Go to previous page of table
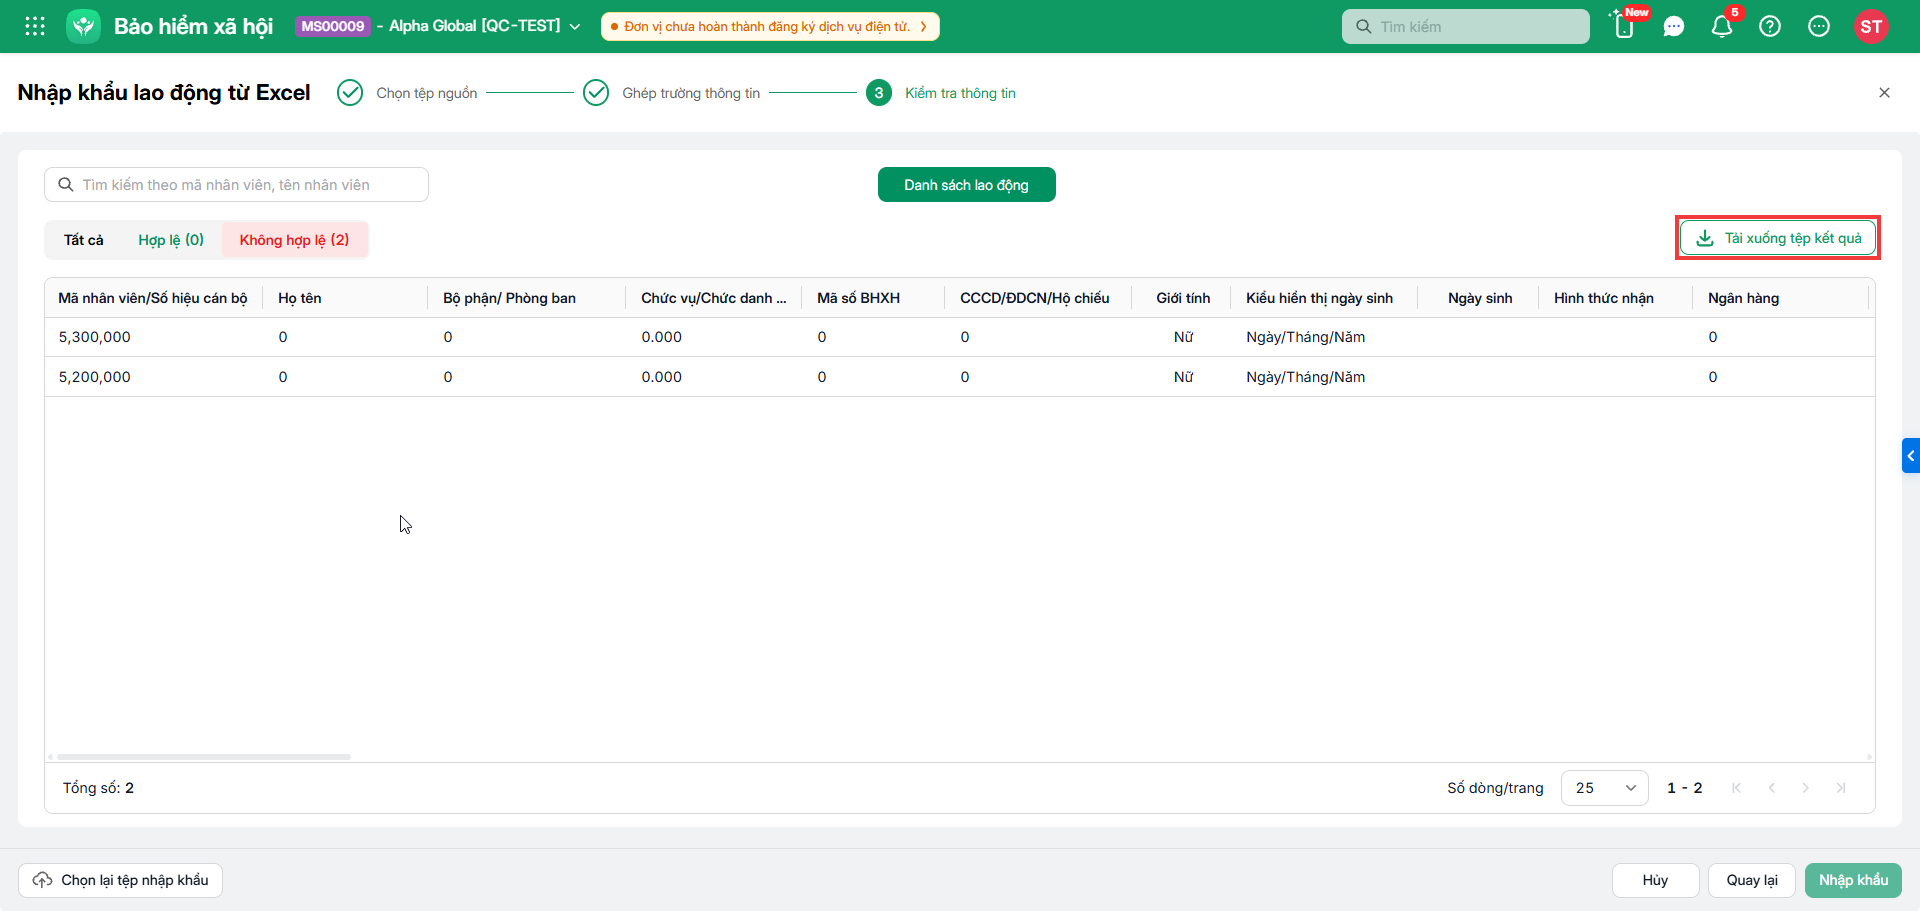This screenshot has width=1920, height=911. pyautogui.click(x=1771, y=788)
